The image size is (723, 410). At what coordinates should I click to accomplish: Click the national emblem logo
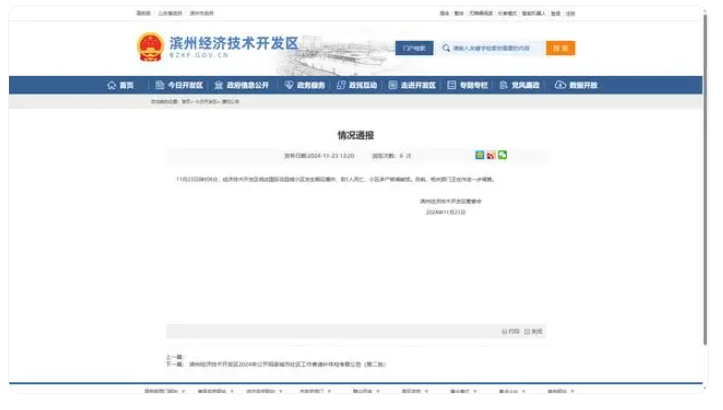point(150,48)
